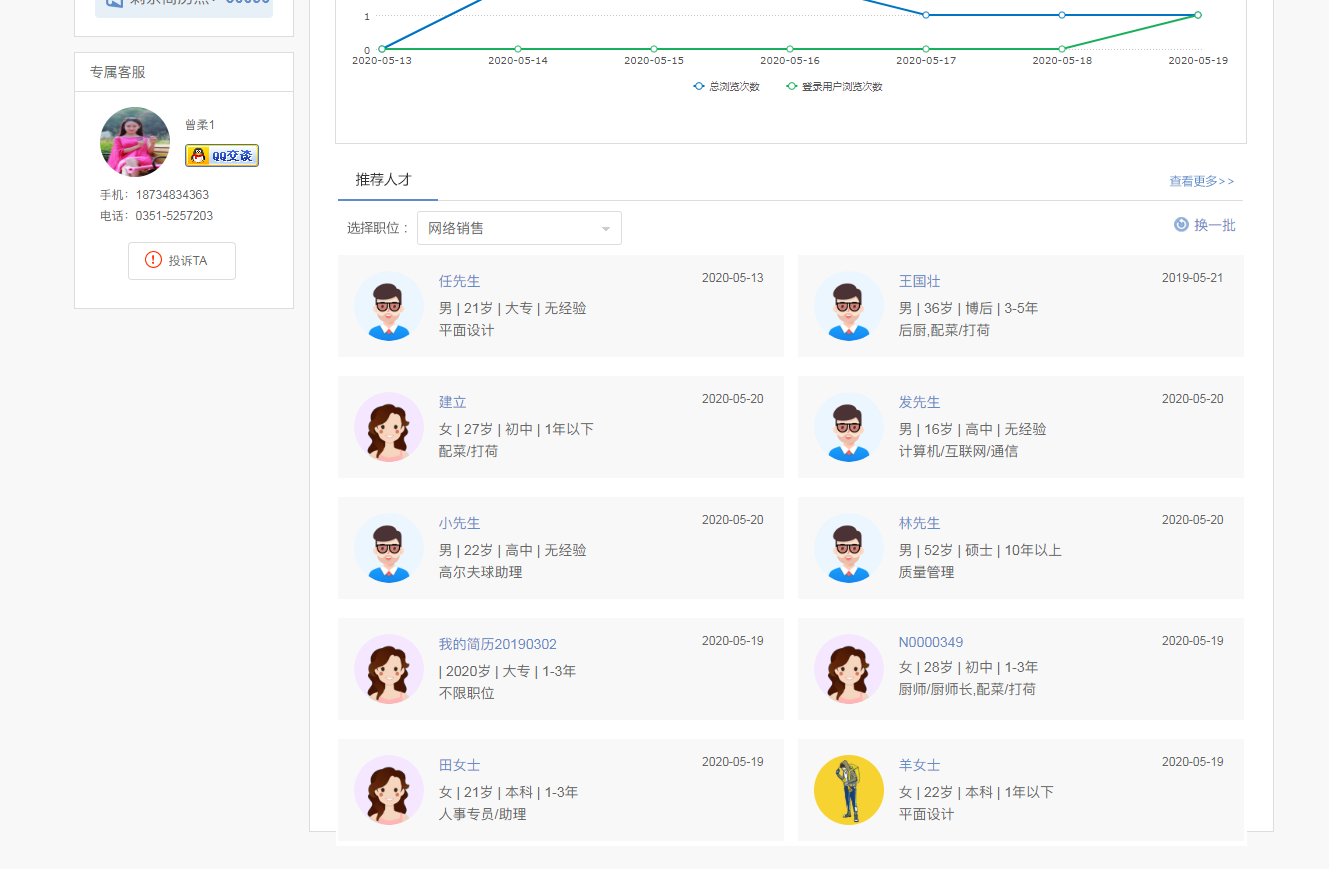Open 建立 candidate profile link
This screenshot has height=869, width=1329.
452,402
